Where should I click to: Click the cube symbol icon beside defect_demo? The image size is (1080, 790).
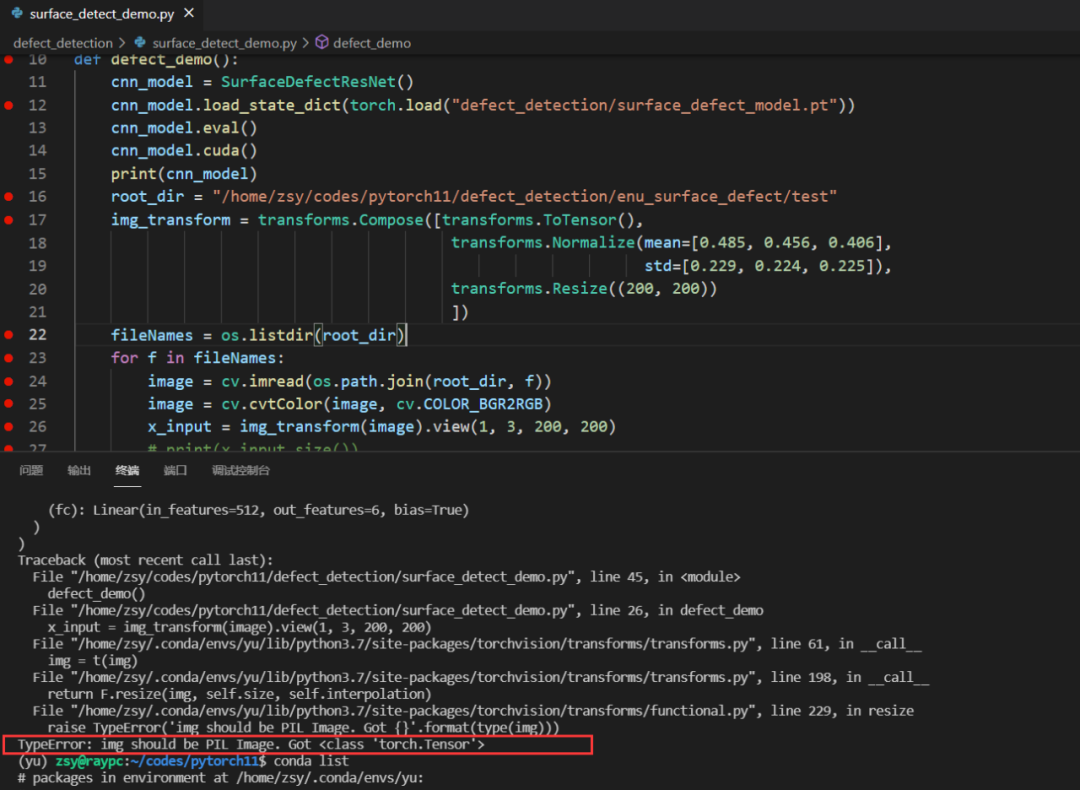point(322,42)
